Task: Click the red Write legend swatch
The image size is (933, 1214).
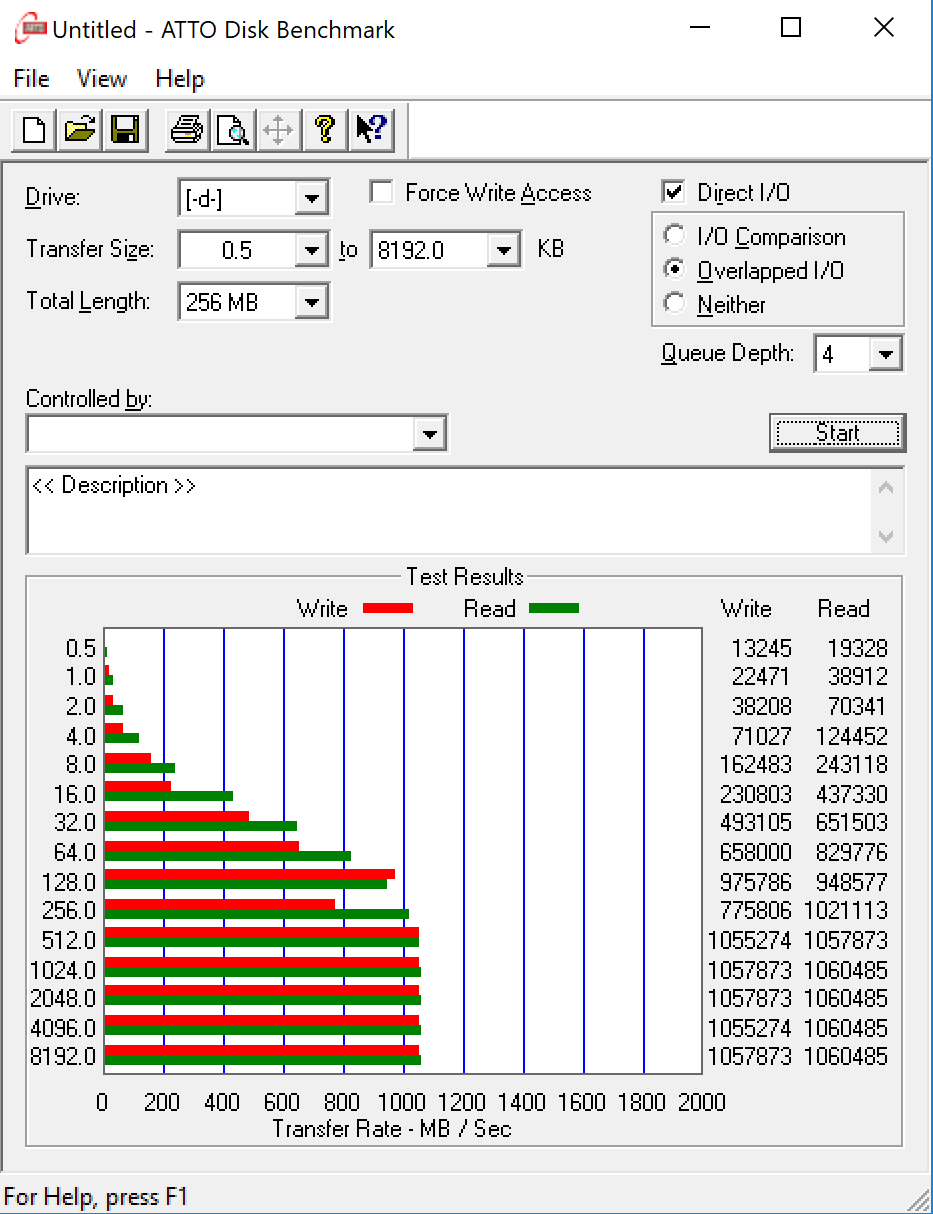Action: pyautogui.click(x=388, y=608)
